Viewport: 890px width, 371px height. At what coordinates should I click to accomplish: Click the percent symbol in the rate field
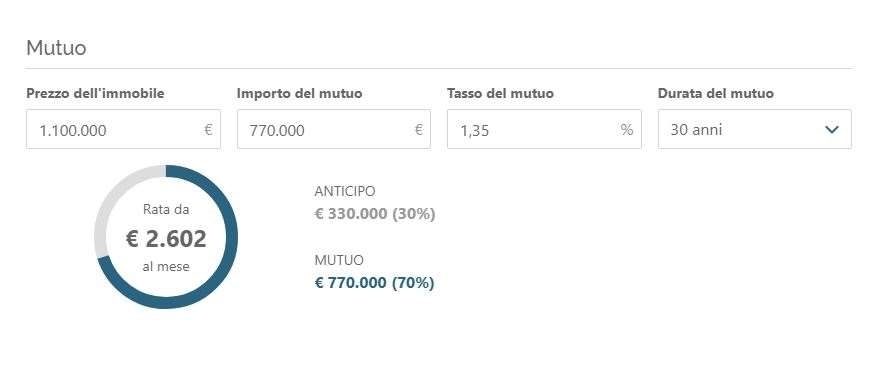pyautogui.click(x=627, y=130)
